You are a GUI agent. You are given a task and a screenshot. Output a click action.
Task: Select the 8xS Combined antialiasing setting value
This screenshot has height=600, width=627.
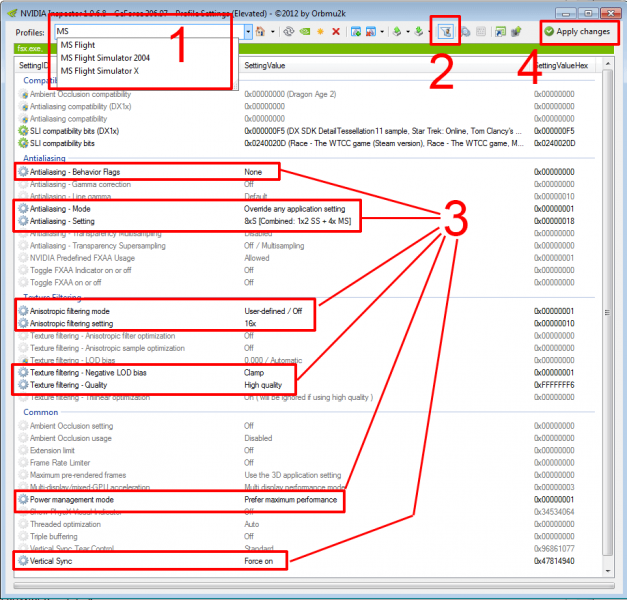tap(298, 221)
